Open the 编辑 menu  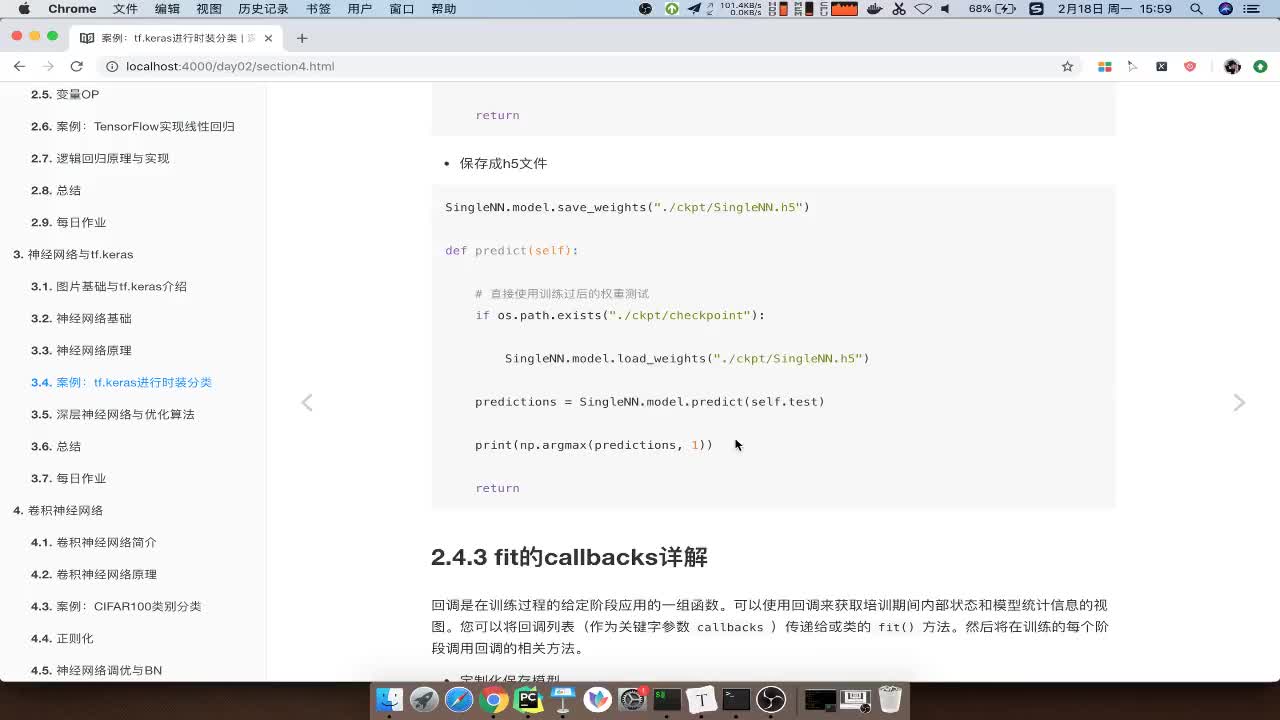(x=167, y=9)
